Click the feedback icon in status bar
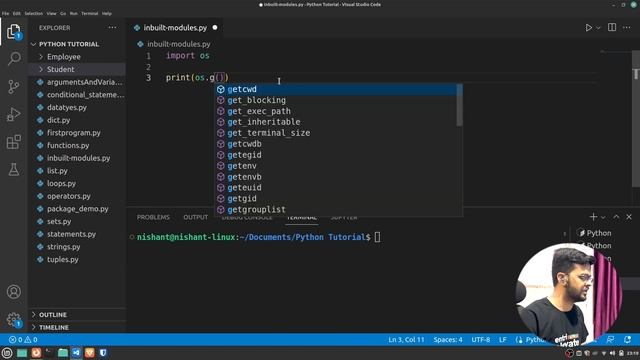 coord(611,340)
